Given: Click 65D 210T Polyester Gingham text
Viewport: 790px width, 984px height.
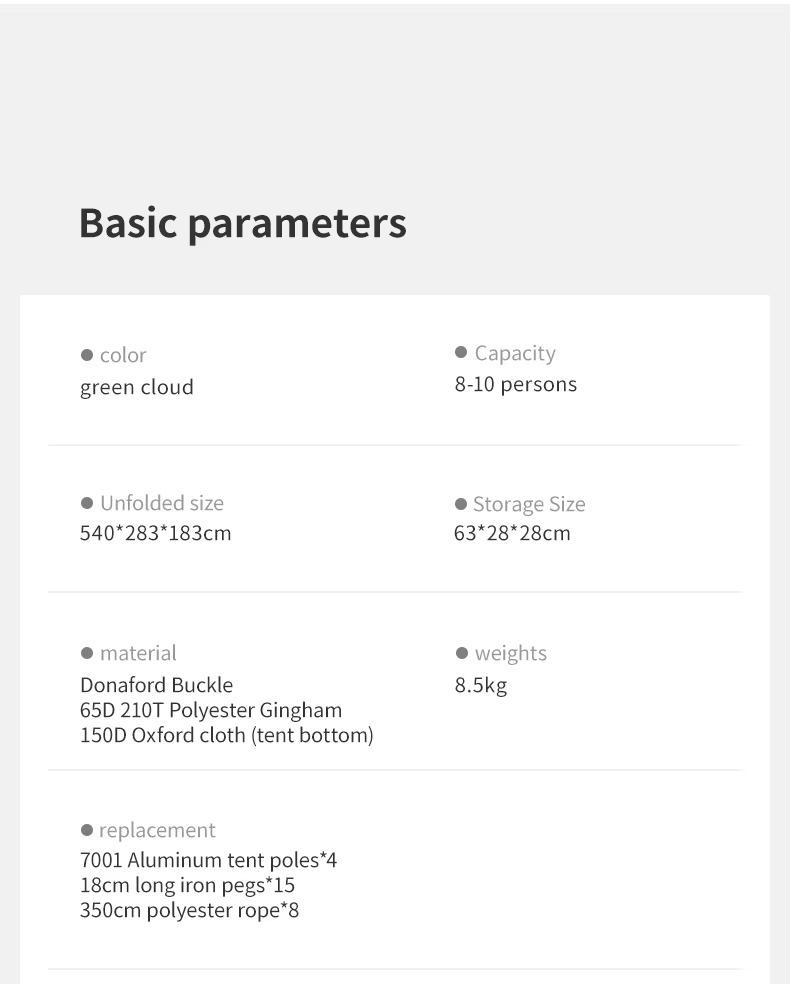Looking at the screenshot, I should point(211,710).
